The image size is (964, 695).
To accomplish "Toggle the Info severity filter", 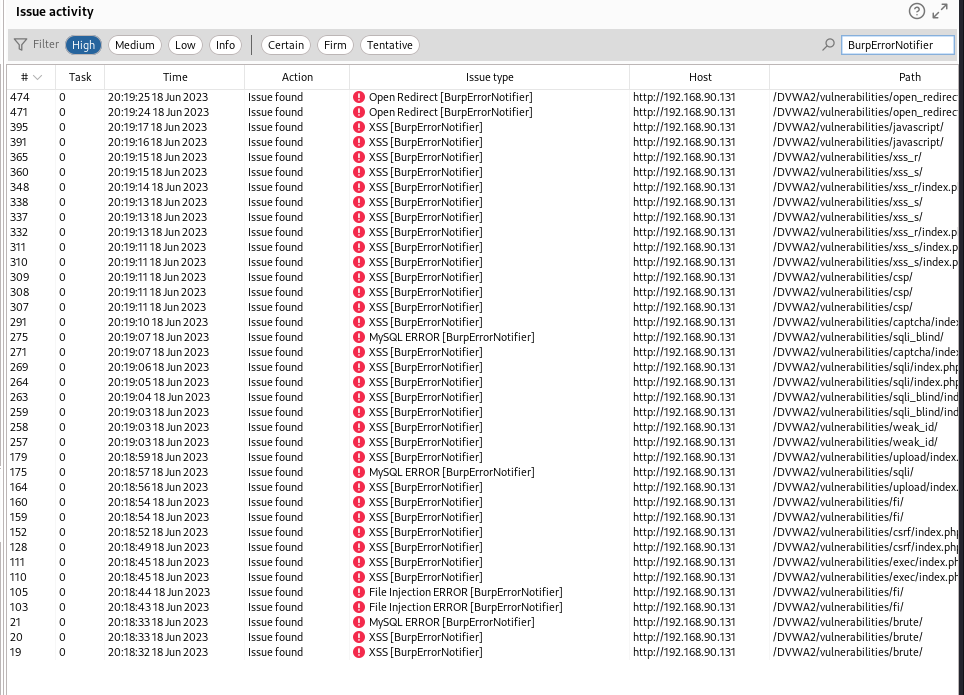I will pyautogui.click(x=225, y=45).
